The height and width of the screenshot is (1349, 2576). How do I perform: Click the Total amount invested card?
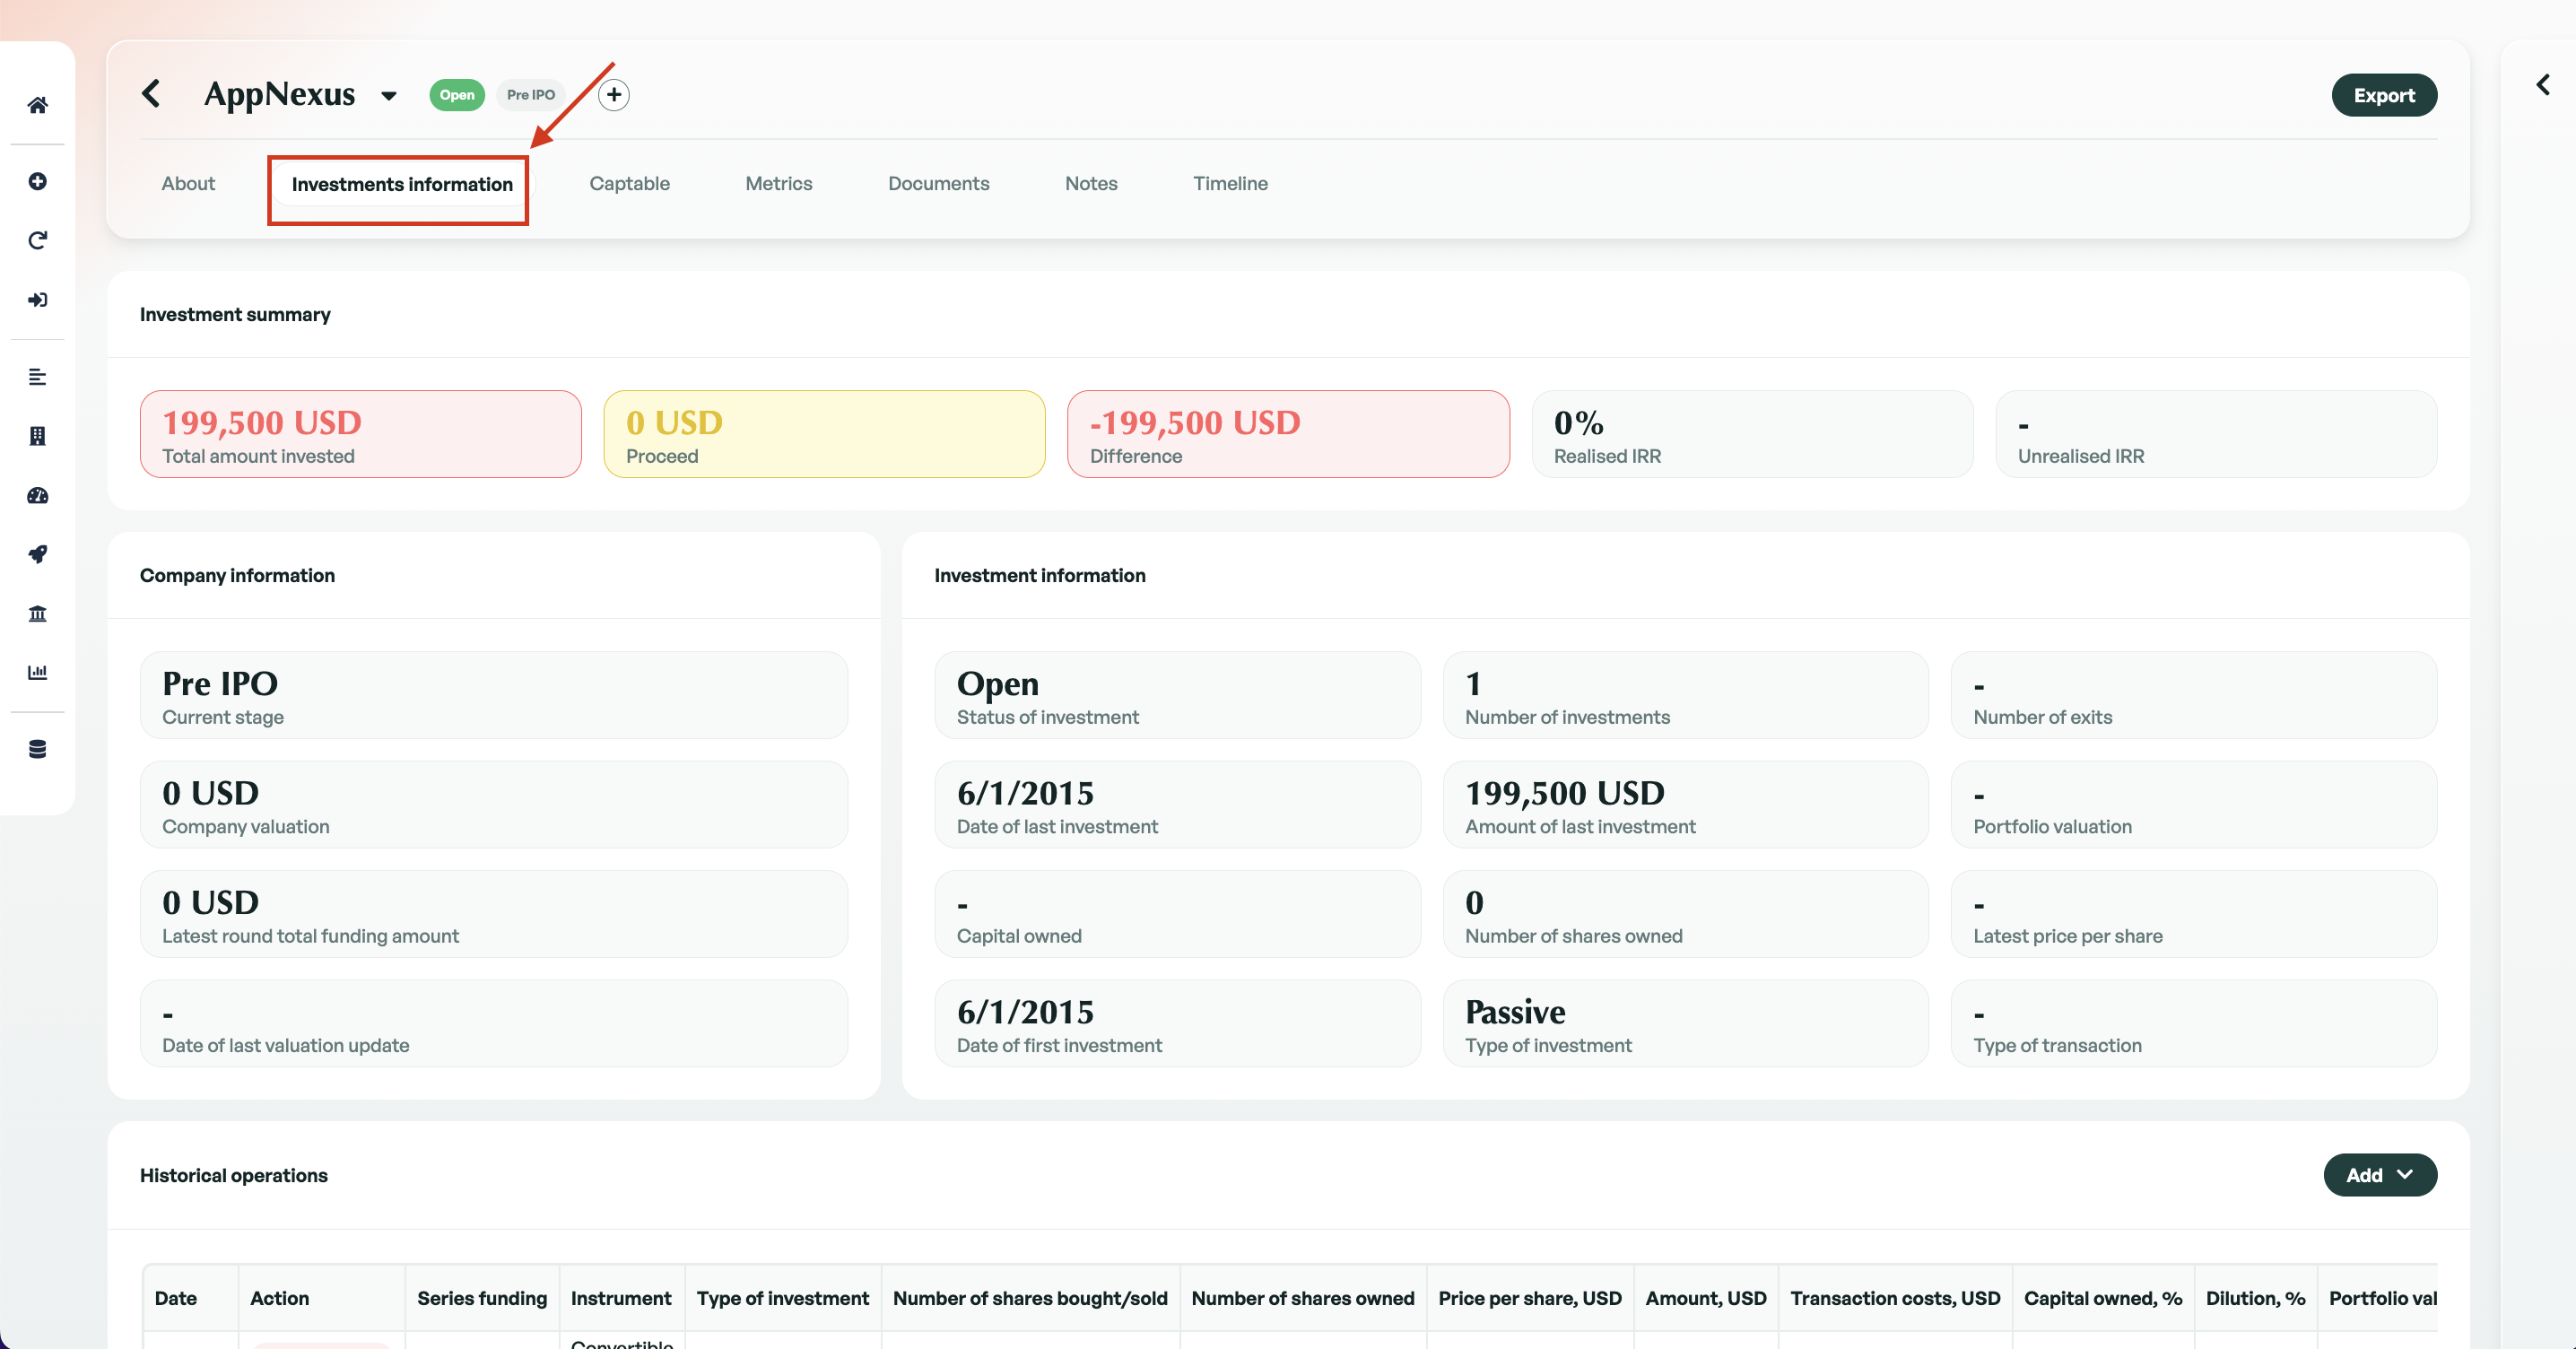pyautogui.click(x=360, y=434)
